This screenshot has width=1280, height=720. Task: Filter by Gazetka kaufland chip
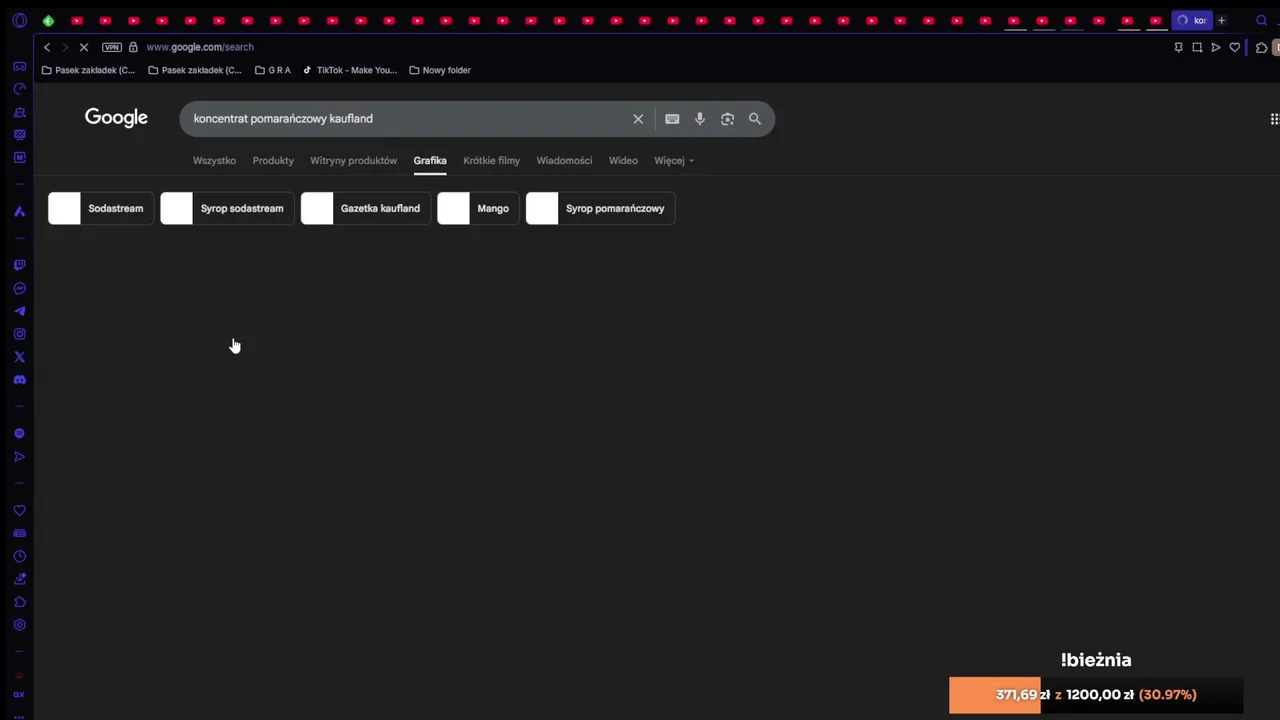tap(366, 208)
